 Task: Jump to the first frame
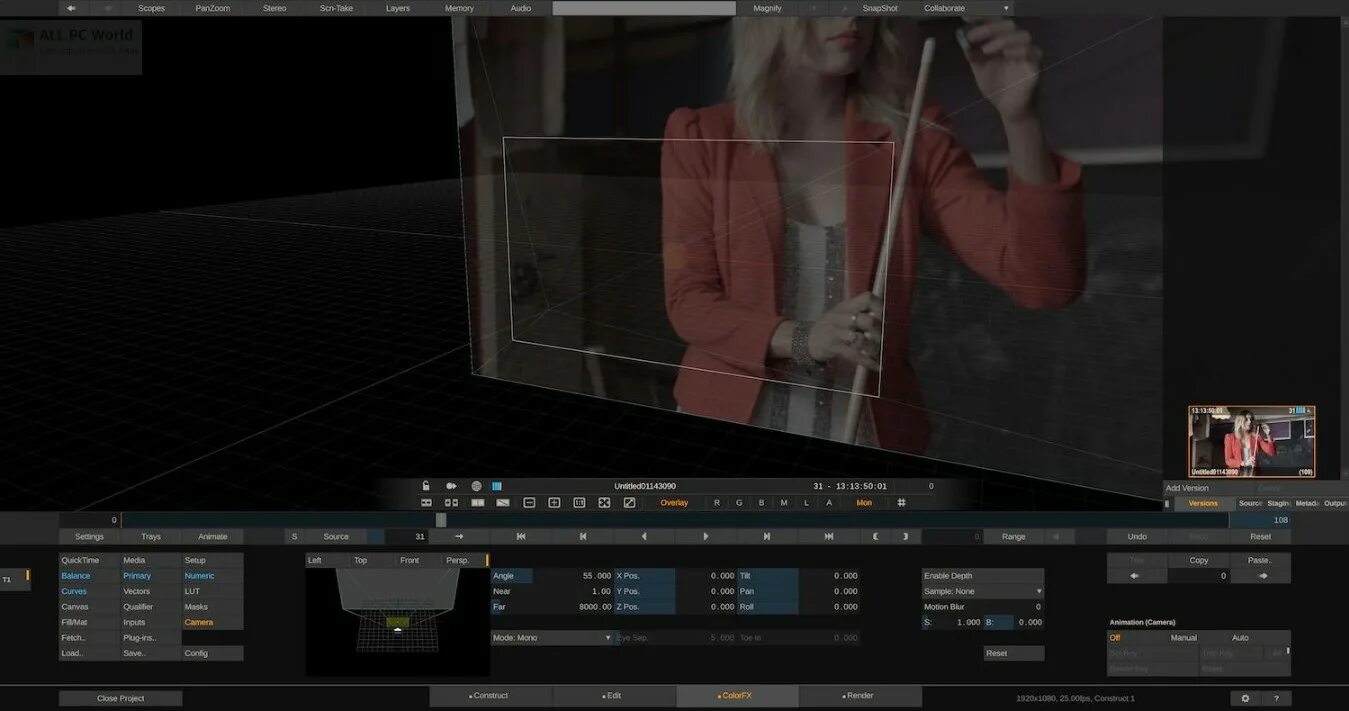521,537
